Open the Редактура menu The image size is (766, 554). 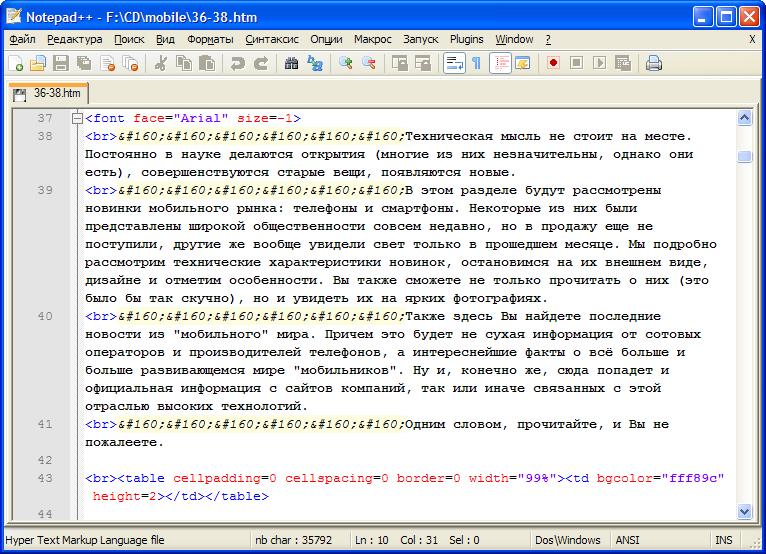[75, 39]
